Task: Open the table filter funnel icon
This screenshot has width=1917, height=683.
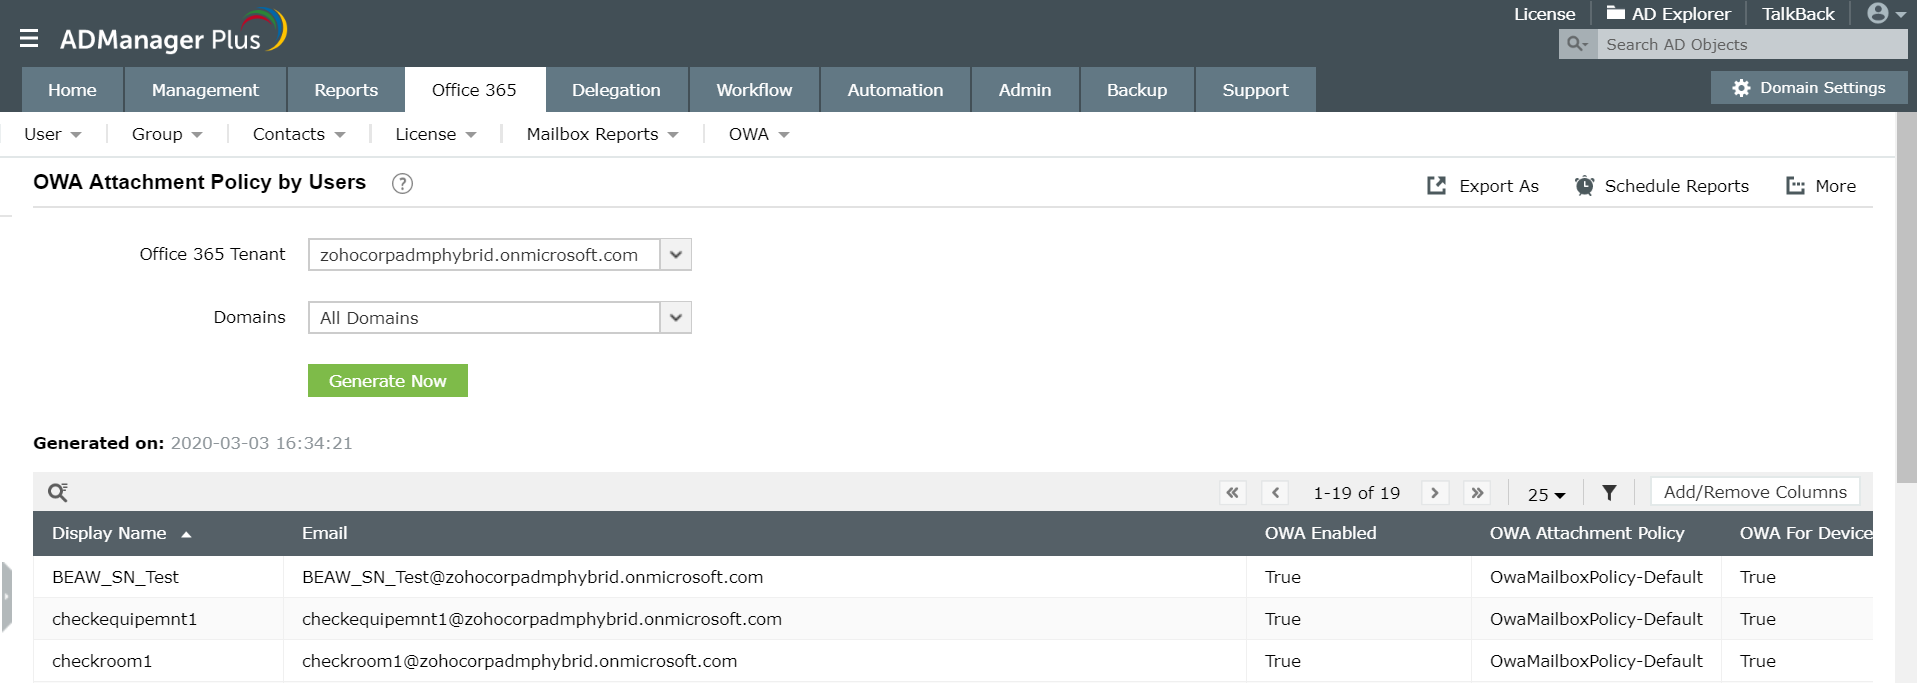Action: click(x=1609, y=493)
